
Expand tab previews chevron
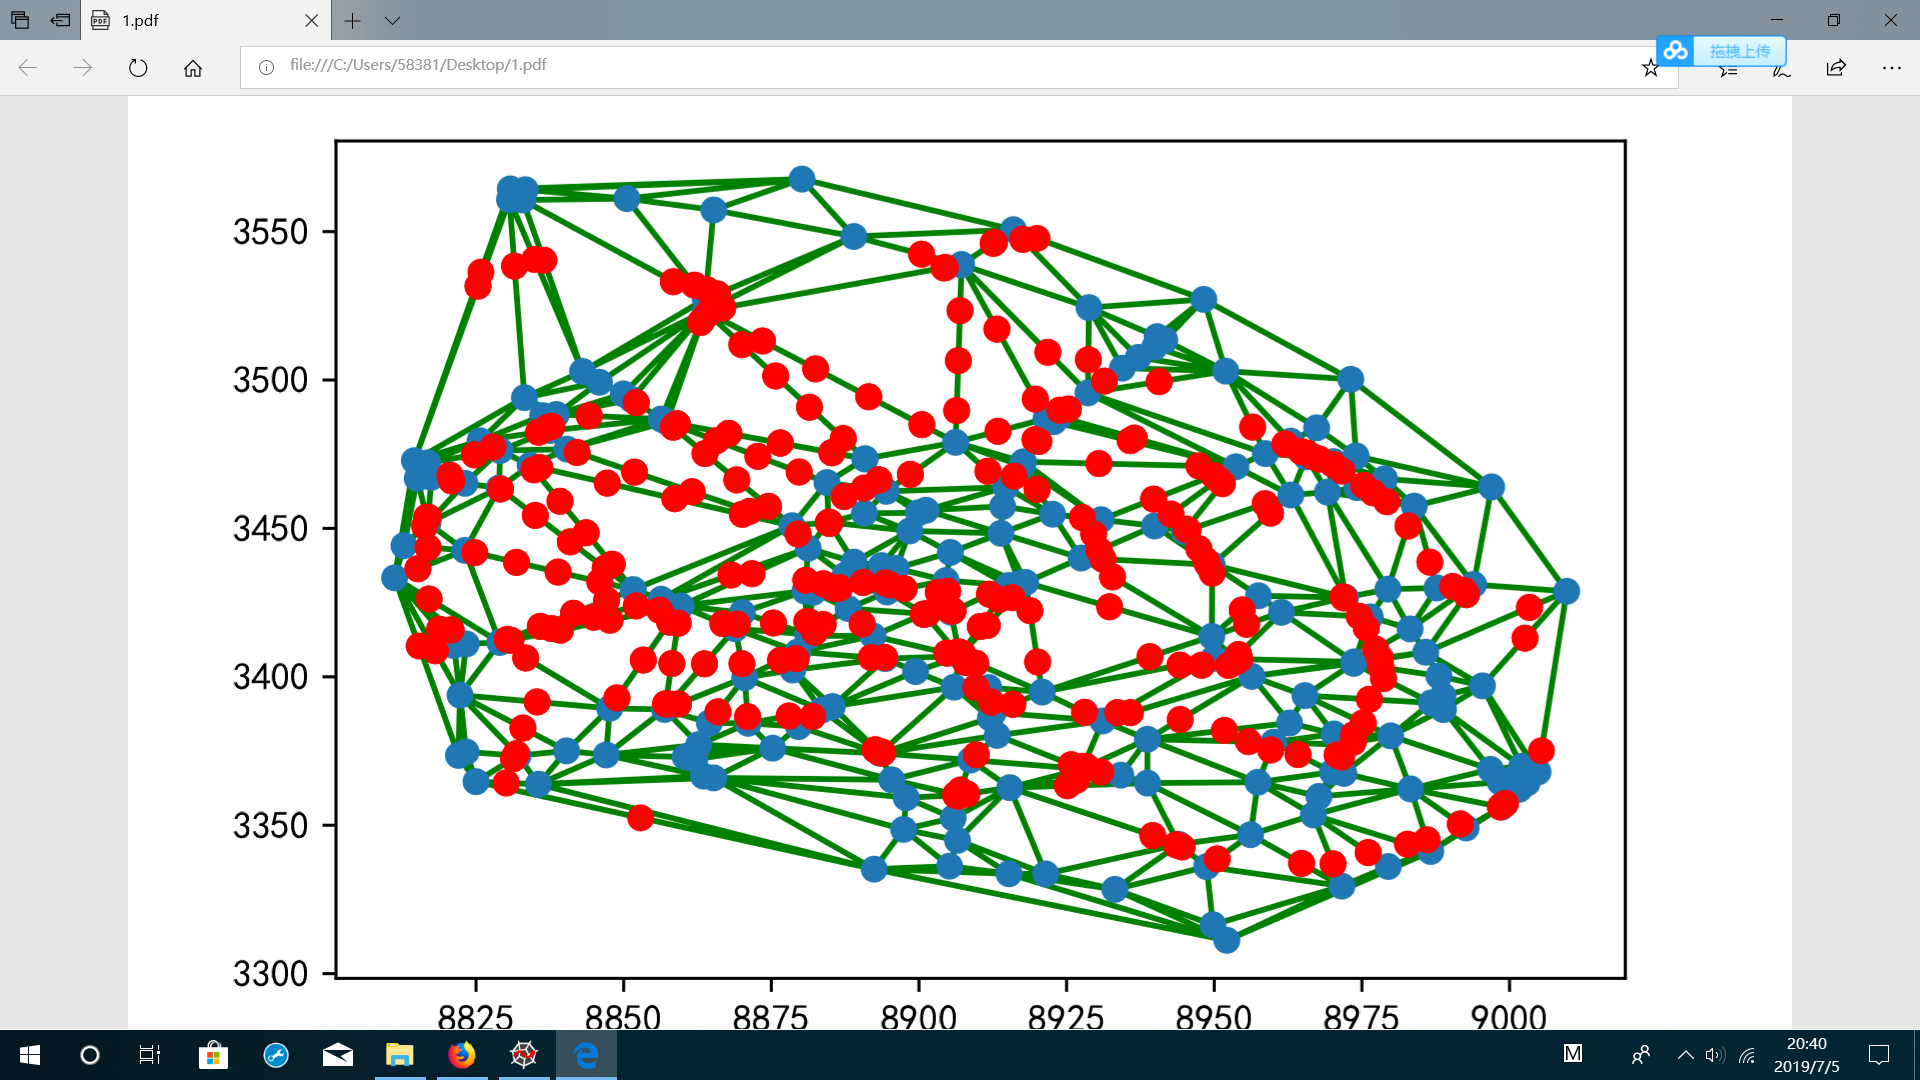(x=392, y=20)
